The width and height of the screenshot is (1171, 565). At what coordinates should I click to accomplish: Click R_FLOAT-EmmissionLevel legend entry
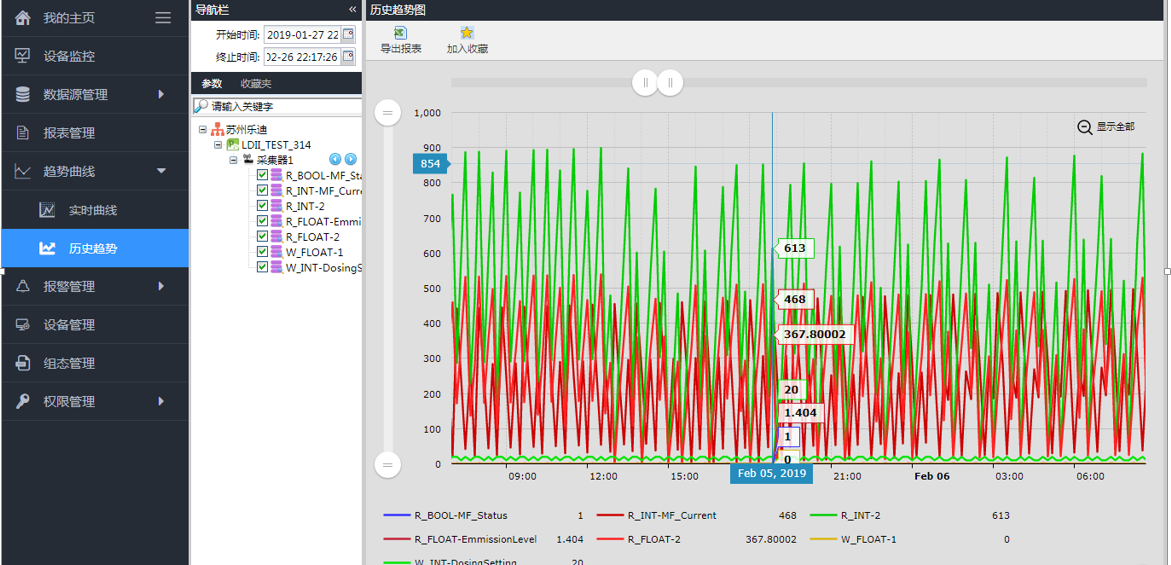[x=483, y=539]
